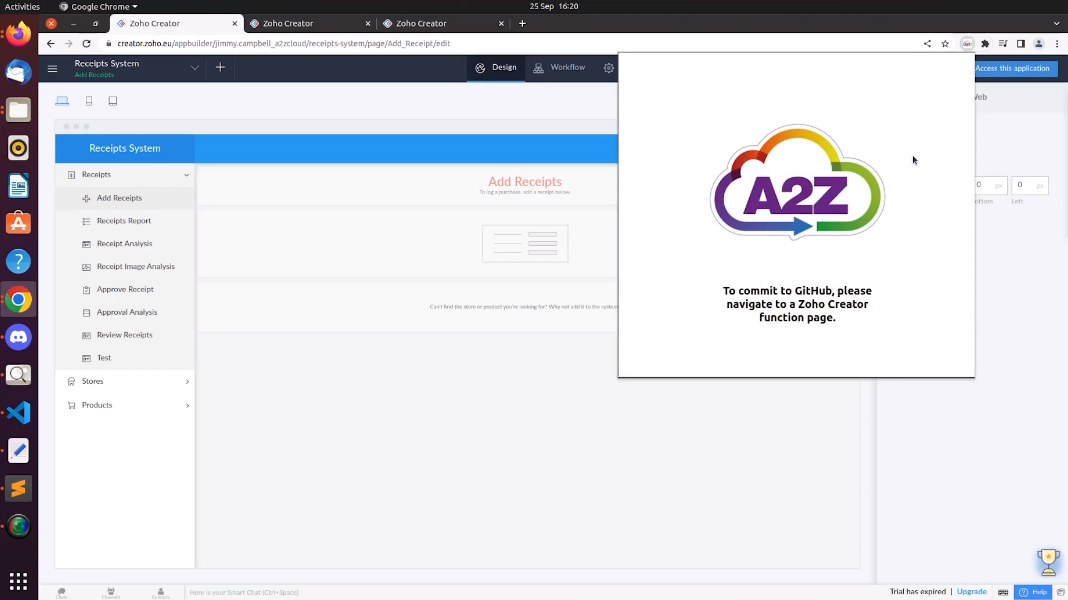
Task: Open the settings gear beside Workflow
Action: point(608,67)
